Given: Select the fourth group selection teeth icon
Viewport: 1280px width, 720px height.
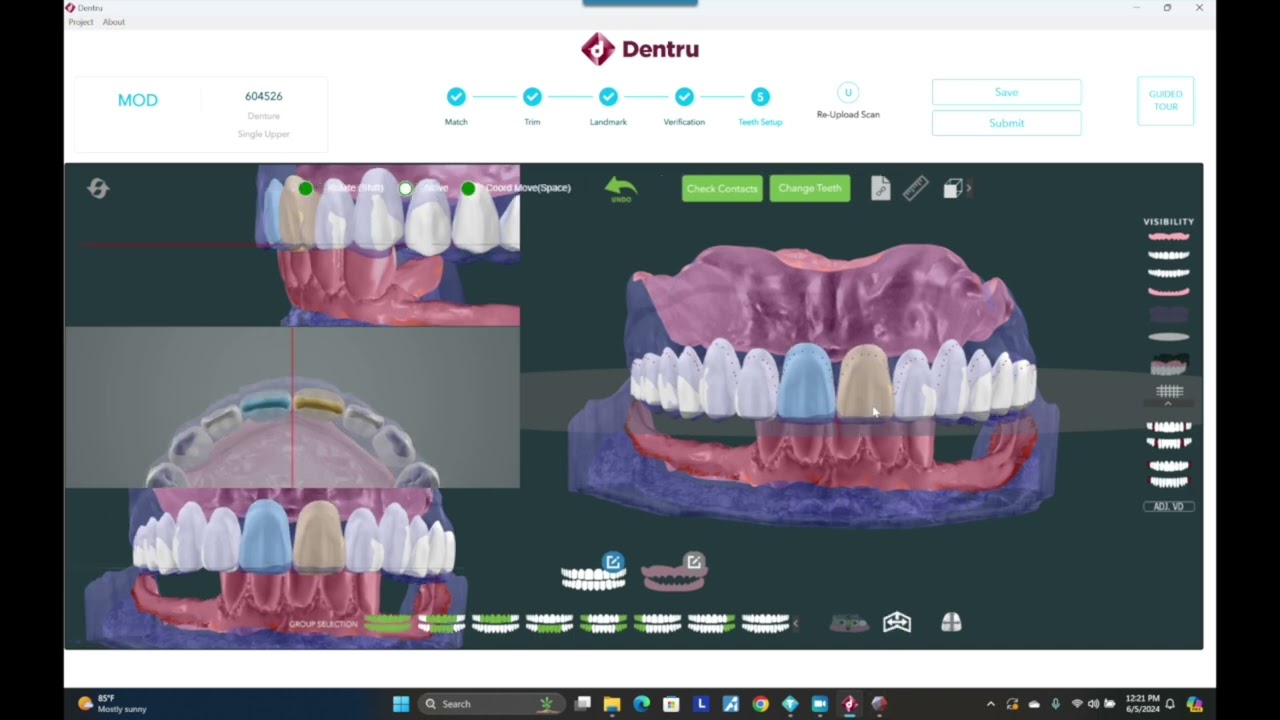Looking at the screenshot, I should click(550, 624).
